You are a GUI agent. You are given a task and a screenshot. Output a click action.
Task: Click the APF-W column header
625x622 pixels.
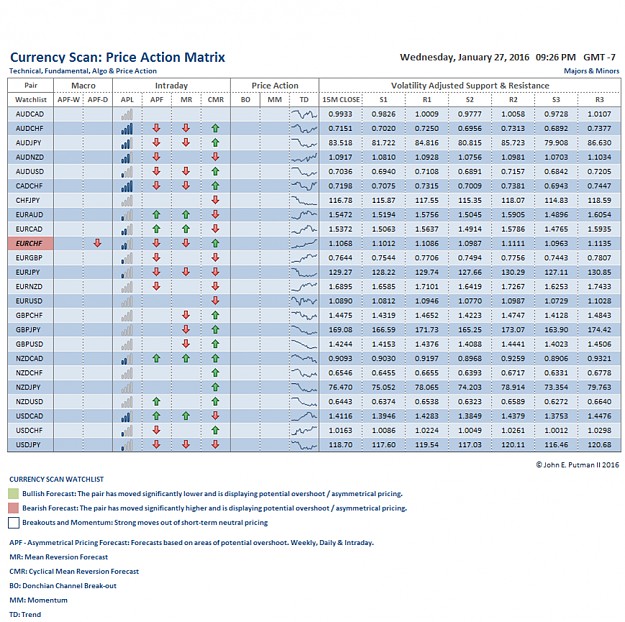point(69,100)
